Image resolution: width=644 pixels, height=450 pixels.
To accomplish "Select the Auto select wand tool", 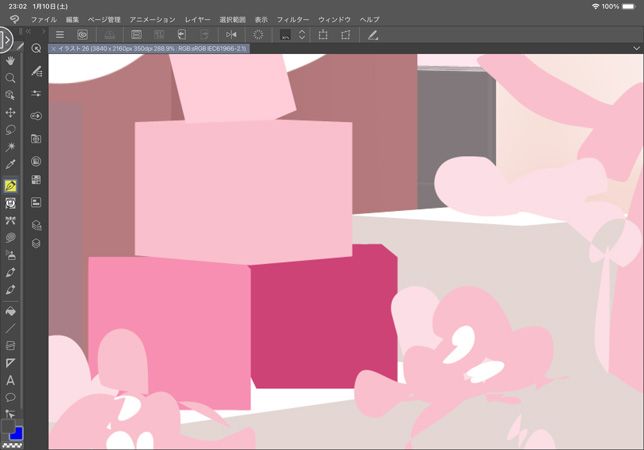I will (11, 147).
